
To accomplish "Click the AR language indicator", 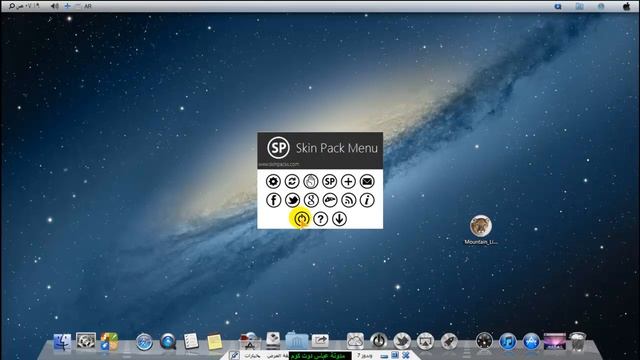I will tap(88, 6).
